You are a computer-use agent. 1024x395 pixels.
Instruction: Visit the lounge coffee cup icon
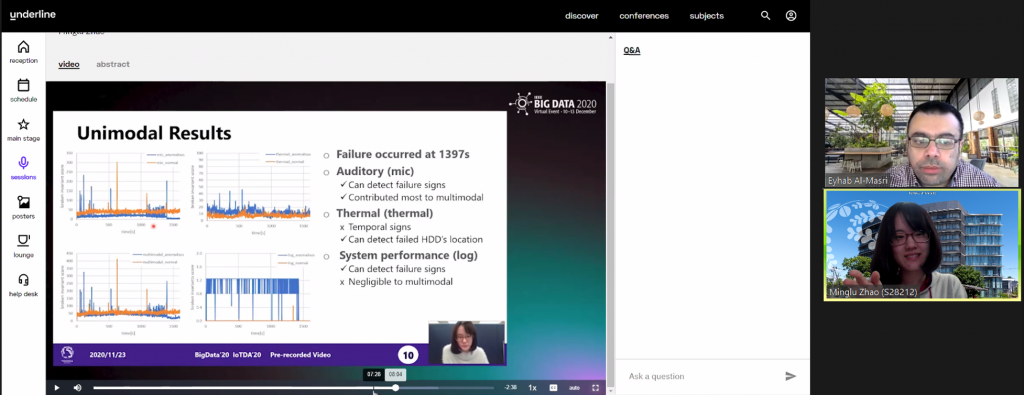coord(24,241)
